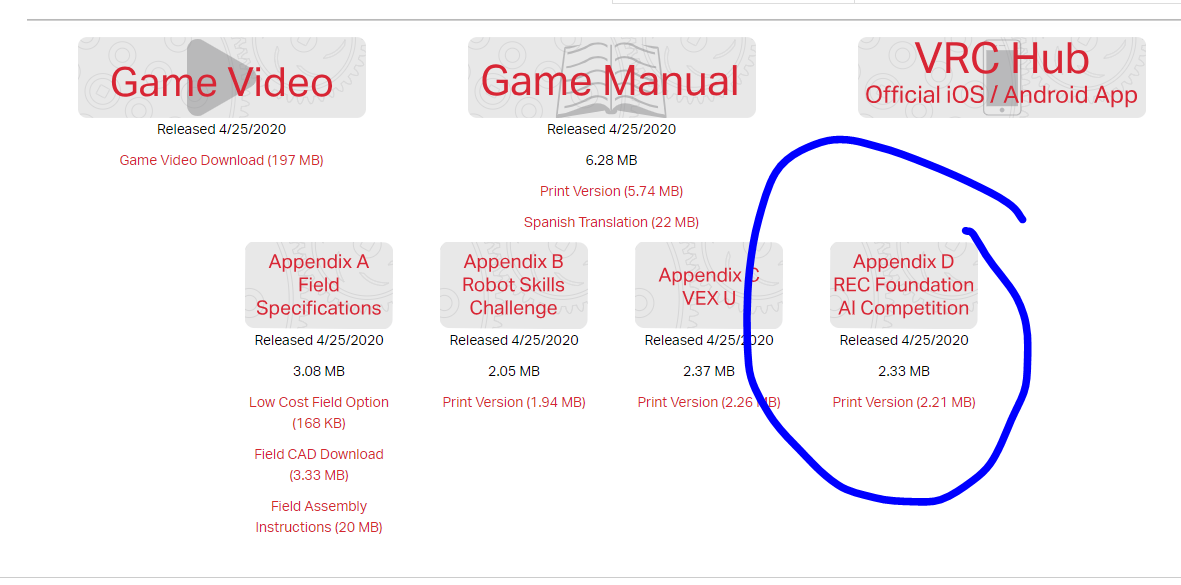Open the Appendix A Field Specifications tile

(319, 285)
